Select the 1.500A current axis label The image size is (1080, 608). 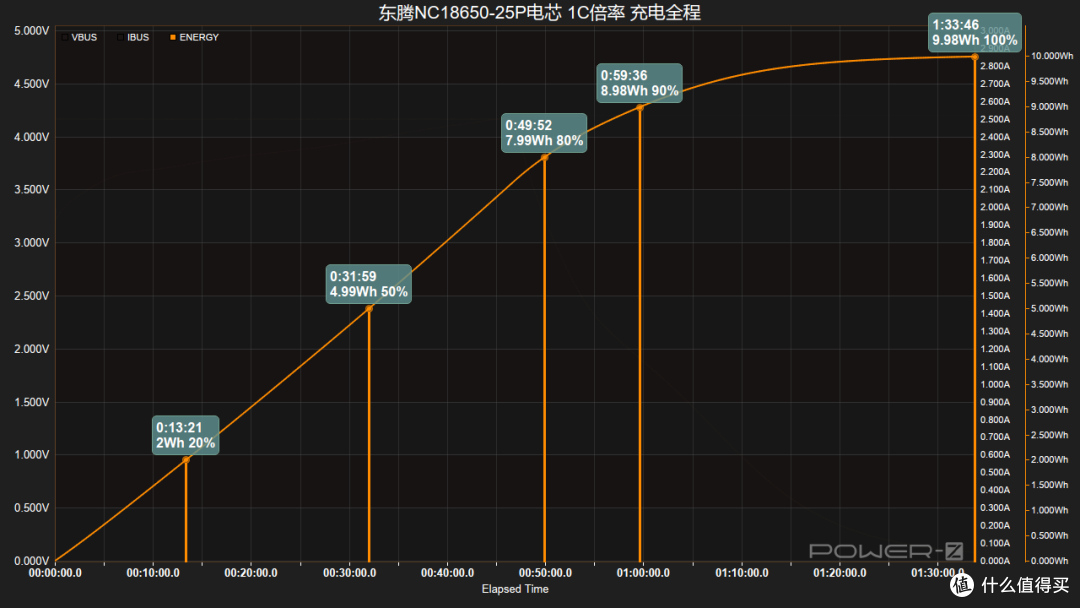coord(995,295)
